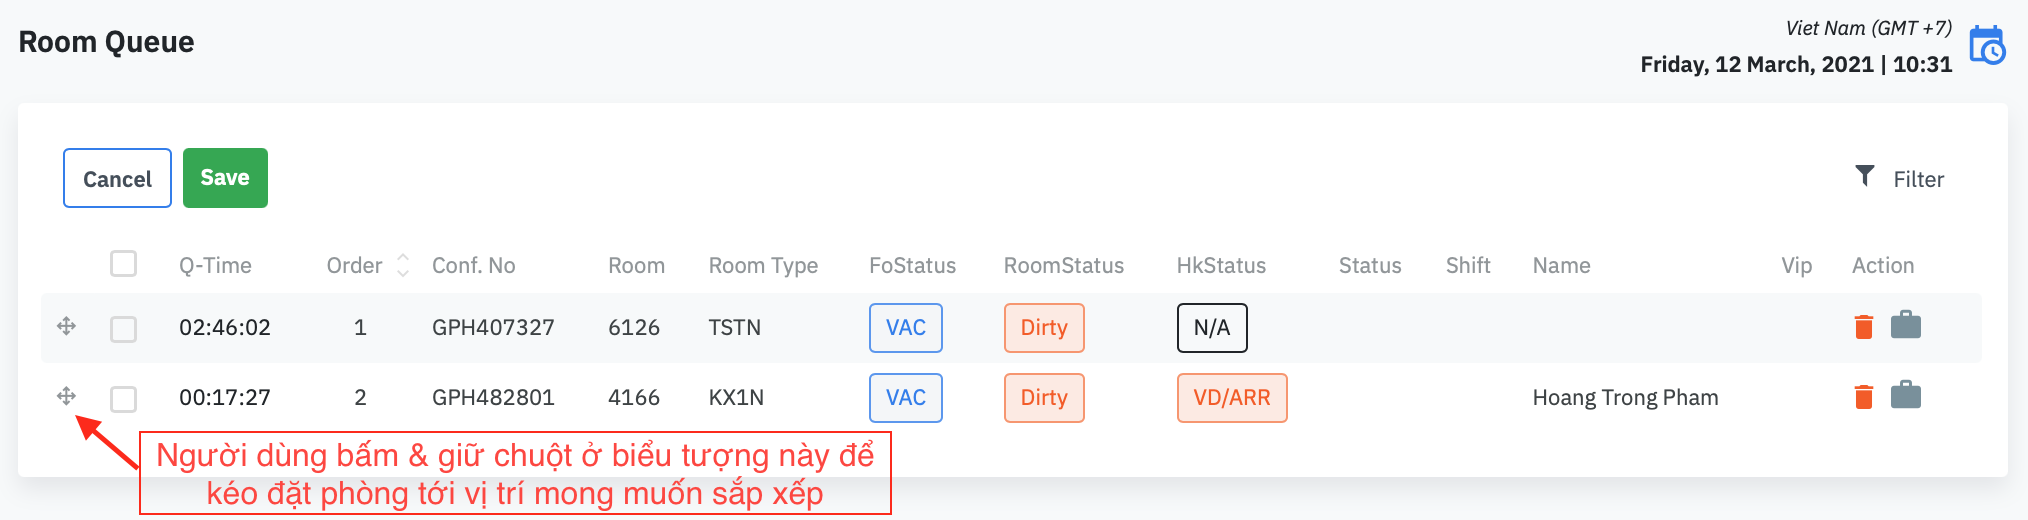Click the Cancel button
Viewport: 2028px width, 520px height.
point(117,178)
